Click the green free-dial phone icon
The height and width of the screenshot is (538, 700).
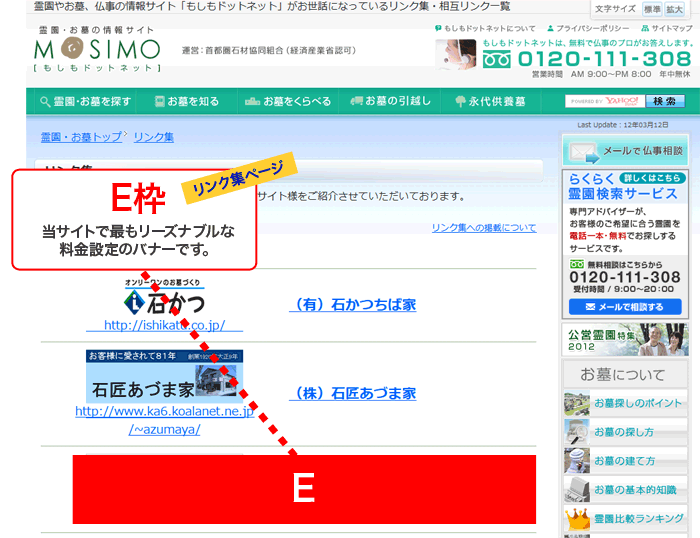point(496,59)
